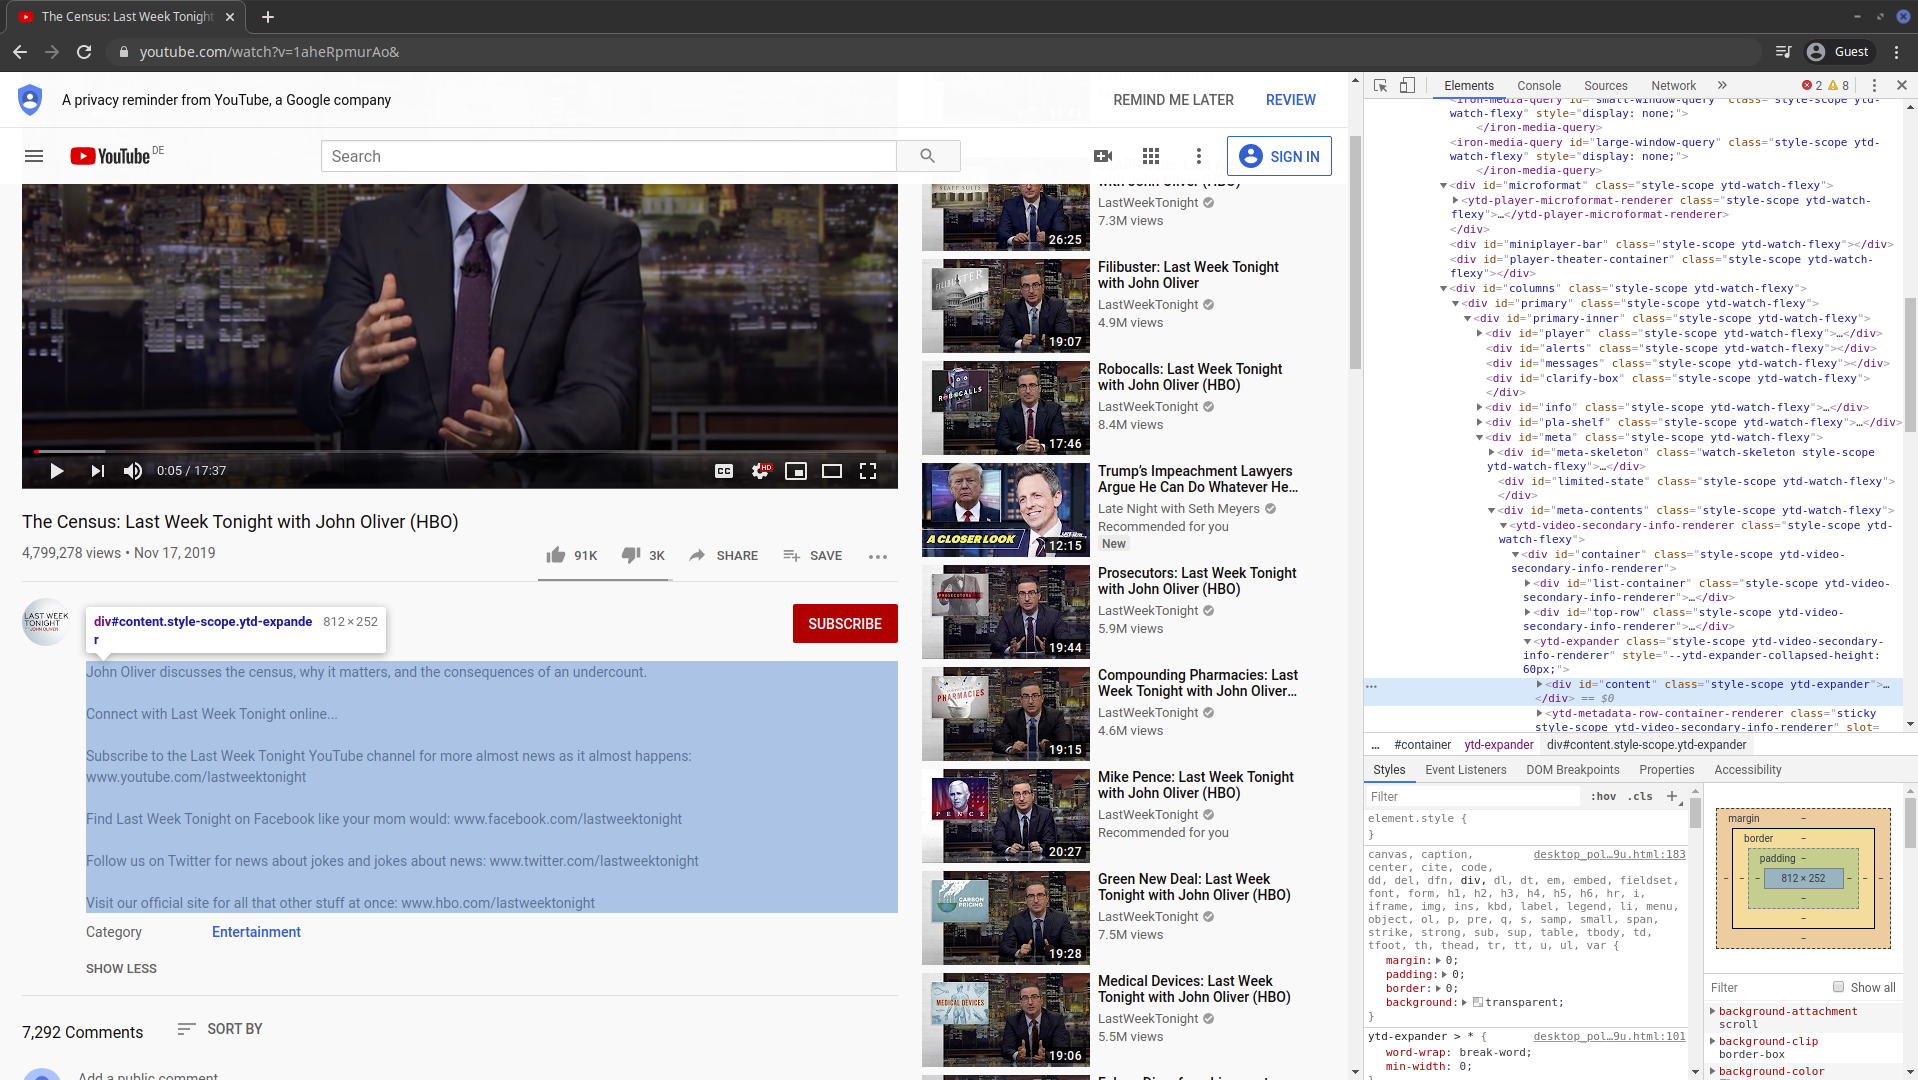This screenshot has height=1080, width=1918.
Task: Open the Sort By comments dropdown
Action: click(x=220, y=1029)
